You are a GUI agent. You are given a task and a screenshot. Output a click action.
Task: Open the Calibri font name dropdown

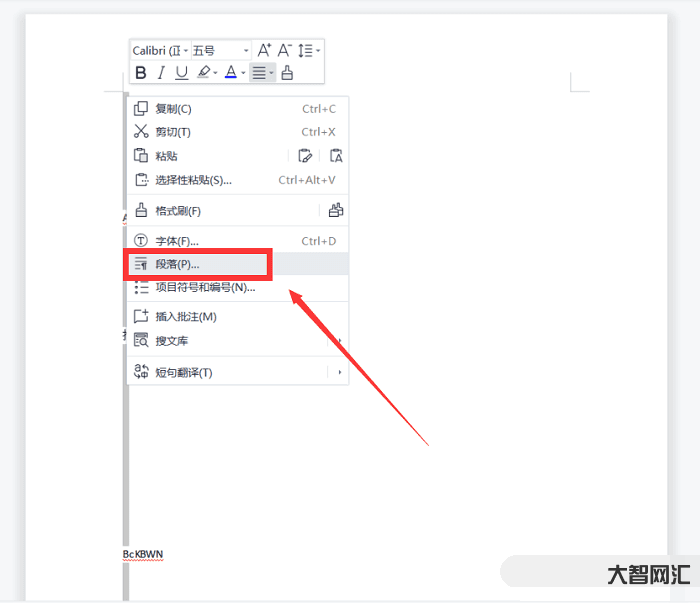pyautogui.click(x=186, y=50)
